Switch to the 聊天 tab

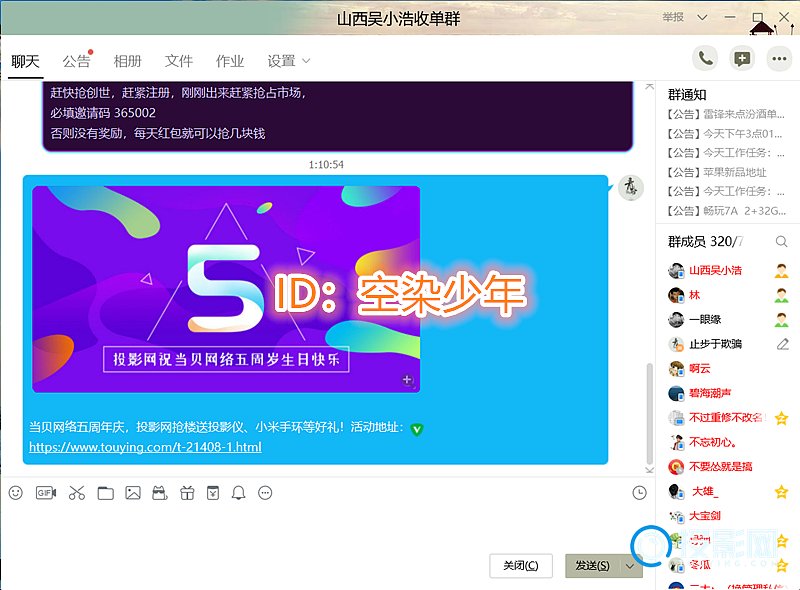pyautogui.click(x=26, y=61)
